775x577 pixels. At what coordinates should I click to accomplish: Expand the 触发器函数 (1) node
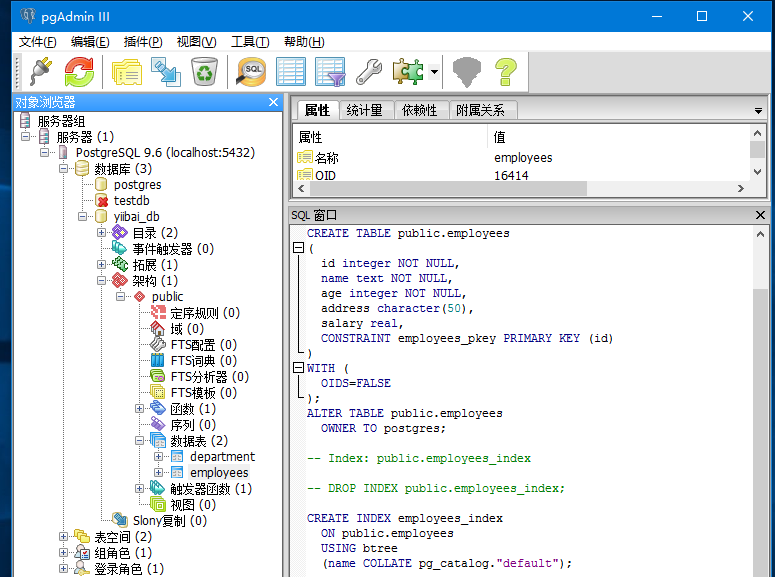click(139, 488)
